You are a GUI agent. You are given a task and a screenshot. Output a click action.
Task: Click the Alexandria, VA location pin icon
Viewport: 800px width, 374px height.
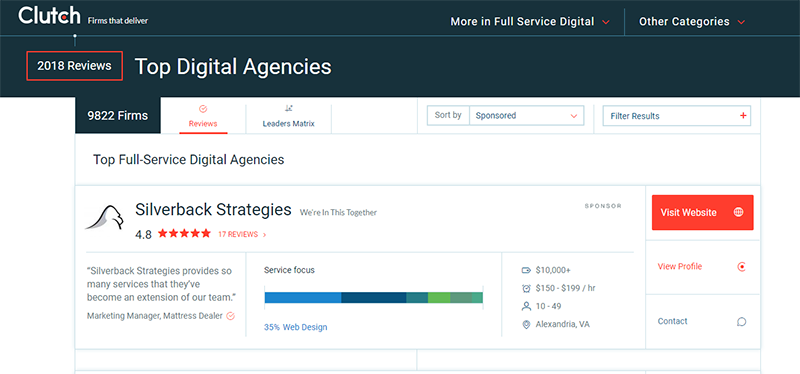pyautogui.click(x=527, y=325)
